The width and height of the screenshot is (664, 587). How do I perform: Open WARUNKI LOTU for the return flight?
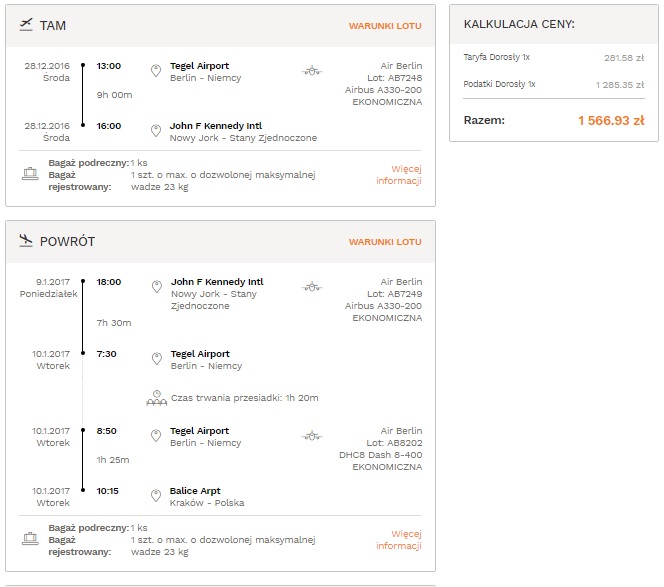coord(385,242)
